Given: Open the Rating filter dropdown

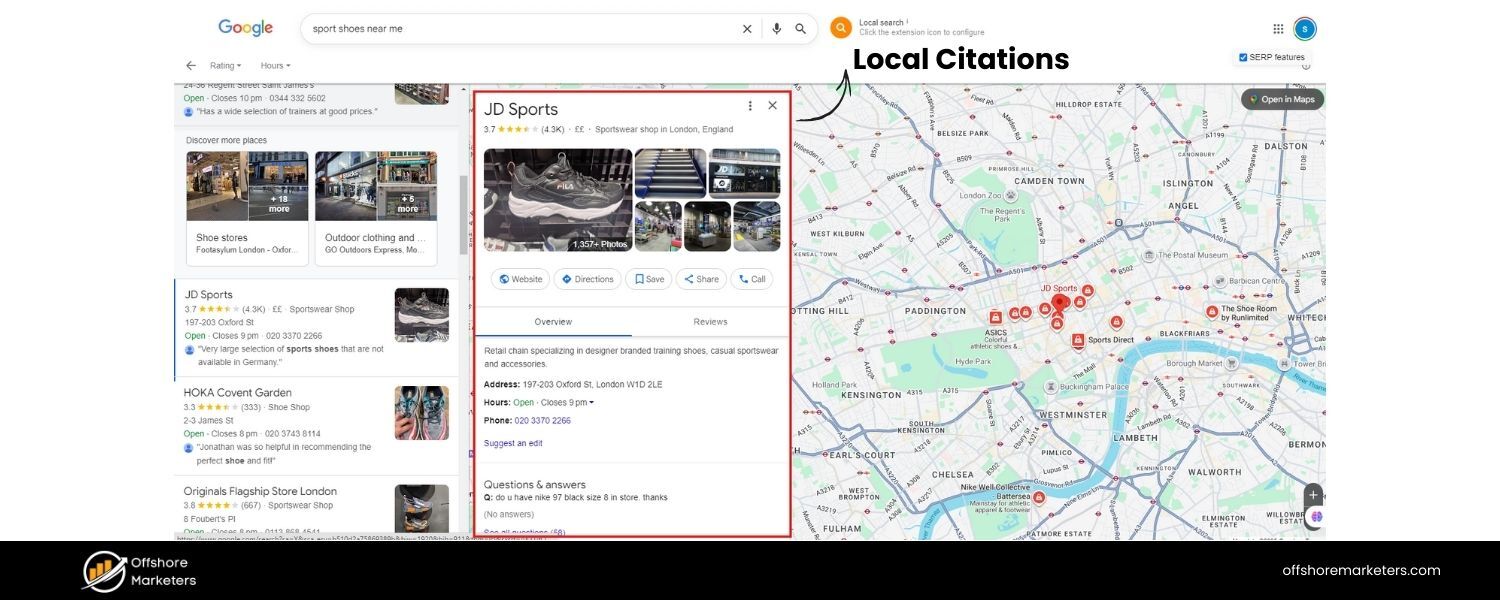Looking at the screenshot, I should coord(224,65).
